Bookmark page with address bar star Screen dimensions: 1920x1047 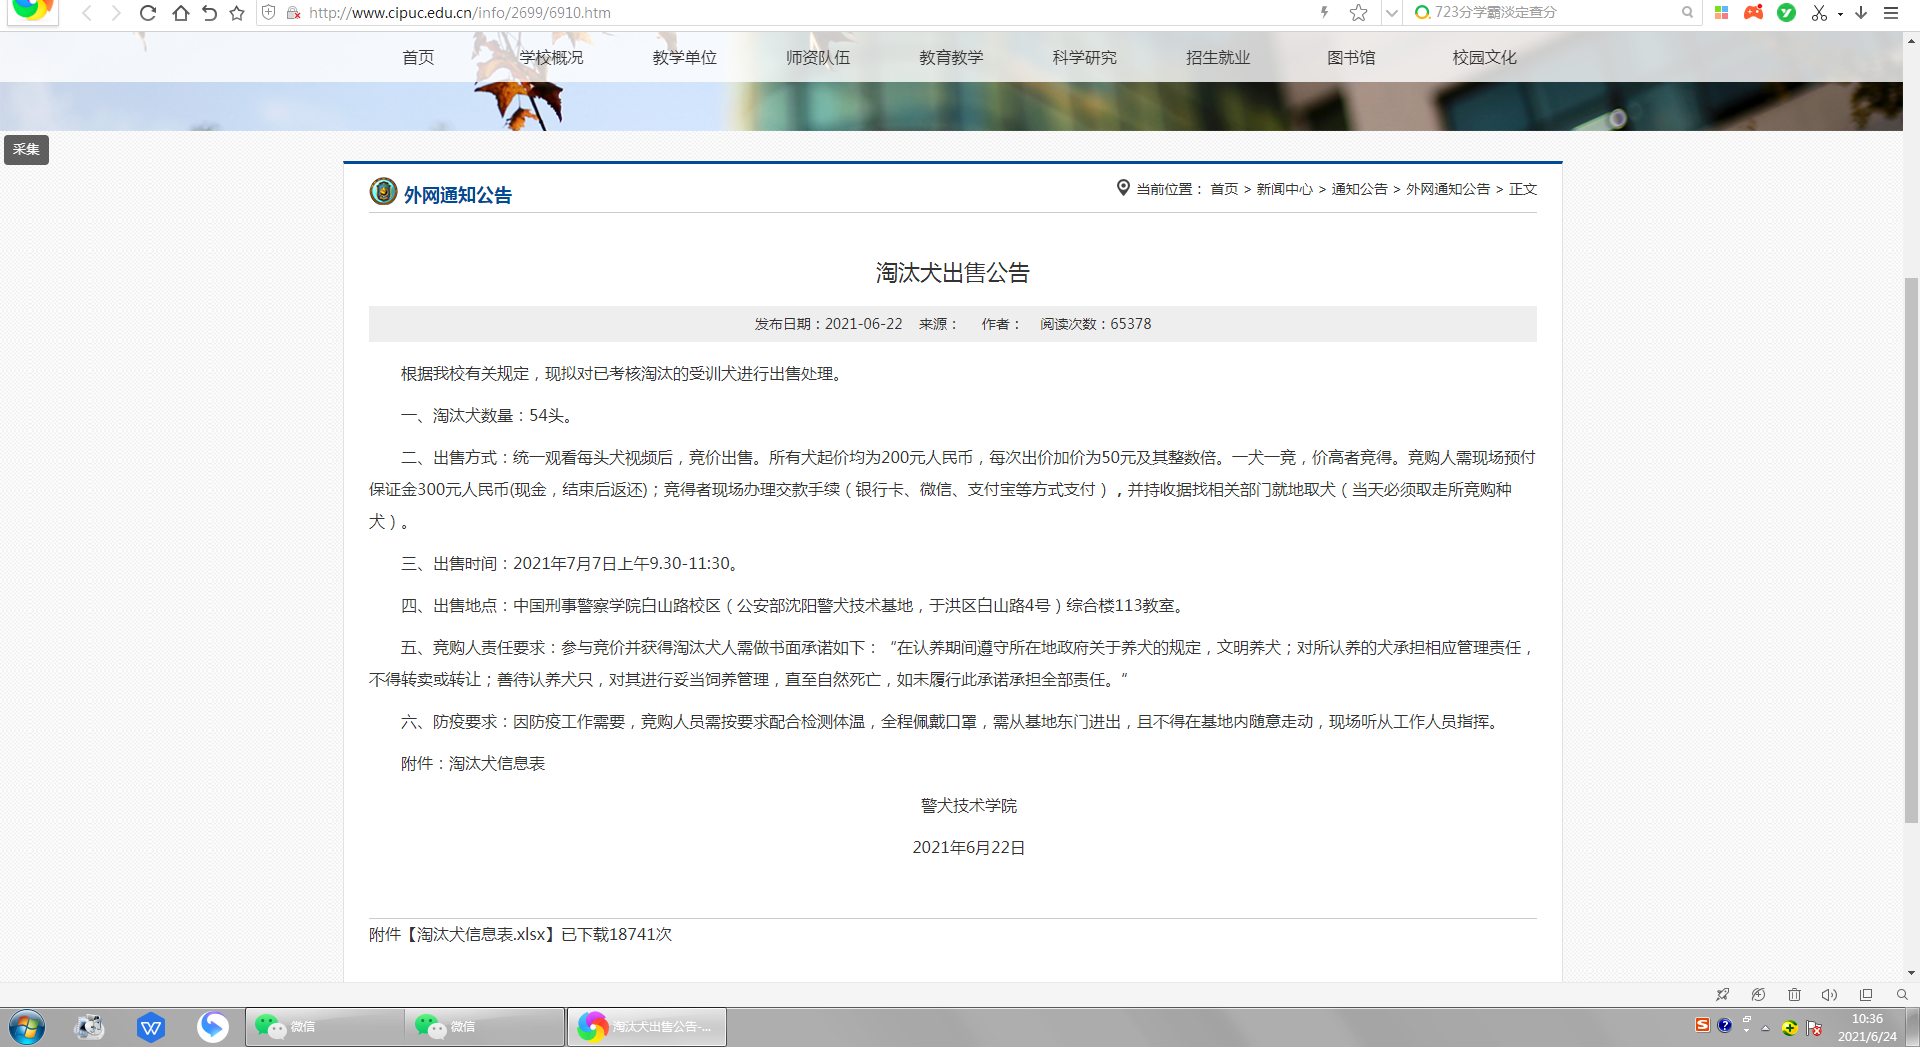tap(1358, 13)
